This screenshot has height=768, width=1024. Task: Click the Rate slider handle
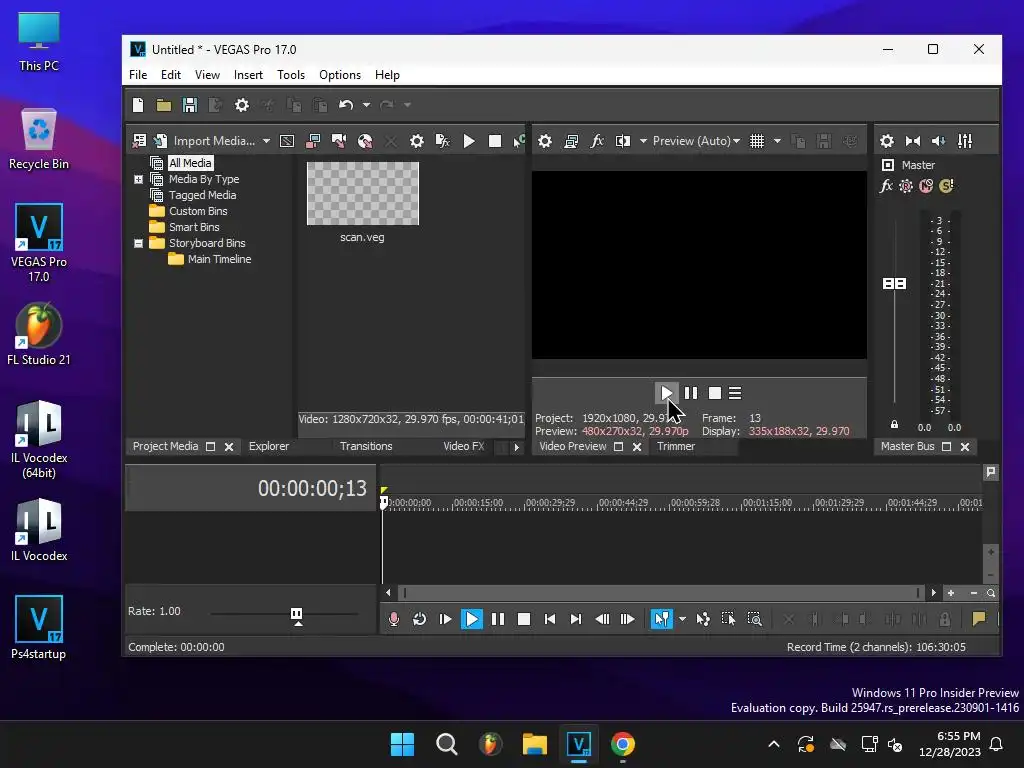[x=296, y=616]
